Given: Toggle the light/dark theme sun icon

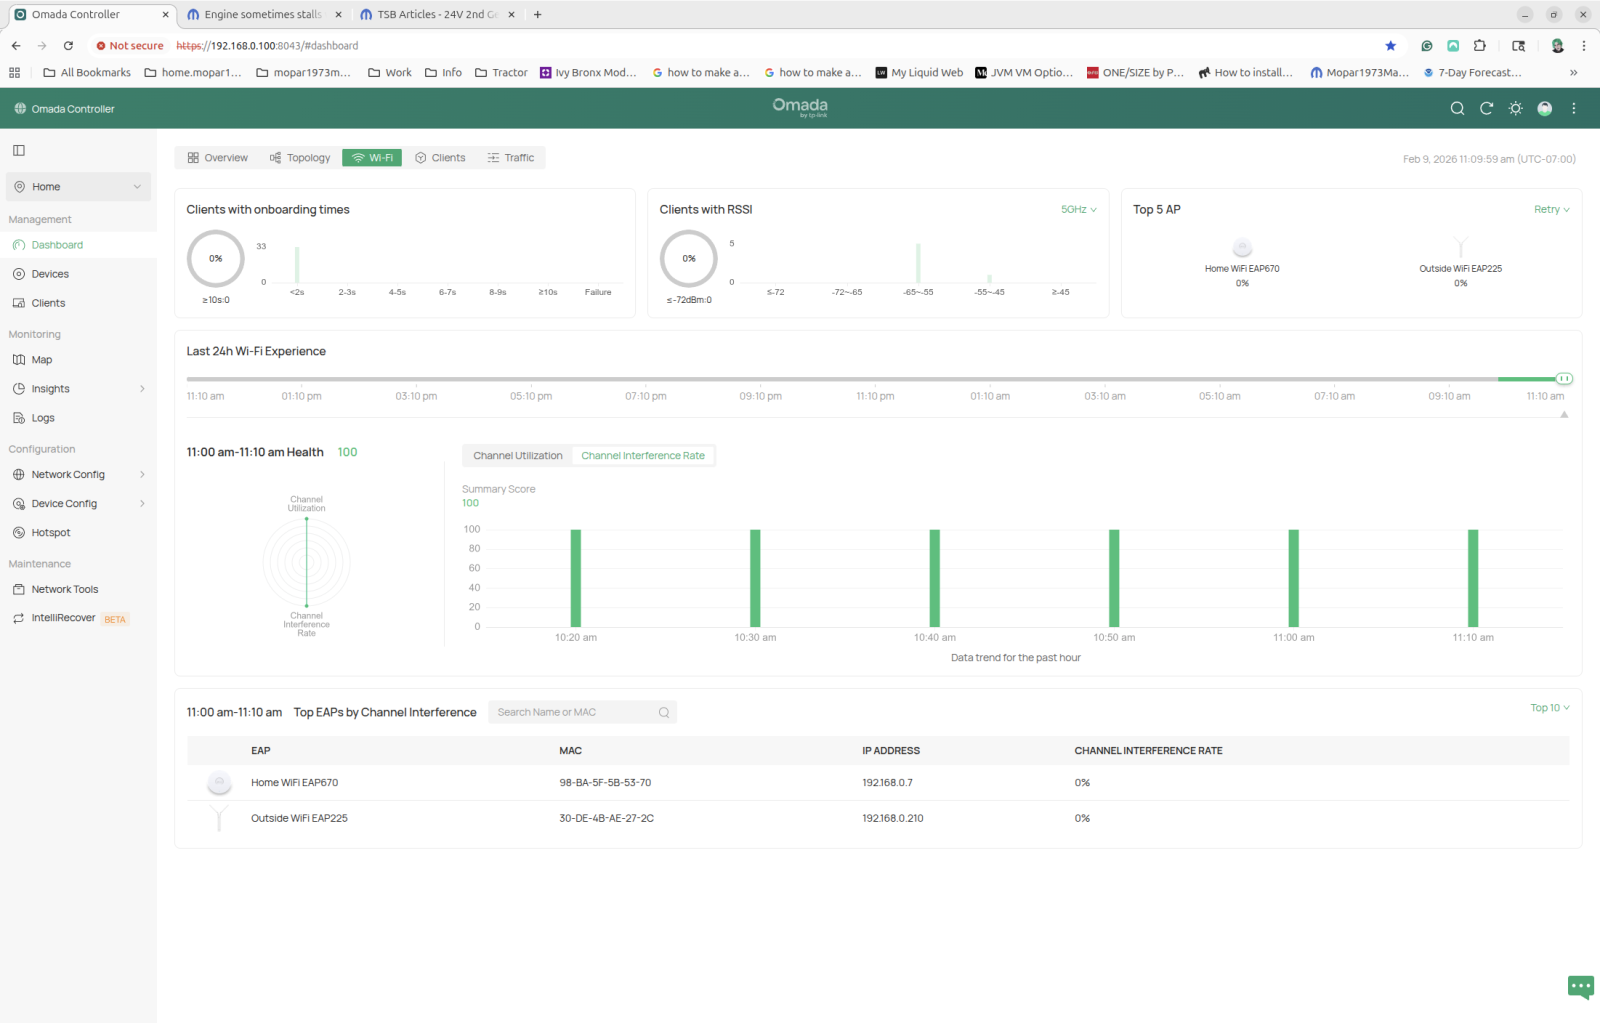Looking at the screenshot, I should tap(1516, 109).
